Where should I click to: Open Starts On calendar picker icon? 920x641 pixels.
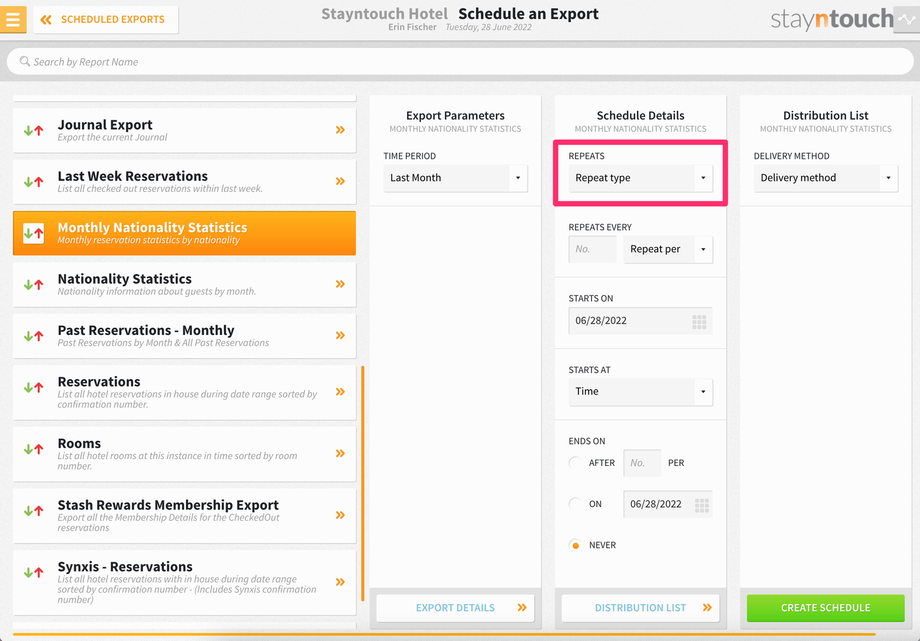coord(699,321)
